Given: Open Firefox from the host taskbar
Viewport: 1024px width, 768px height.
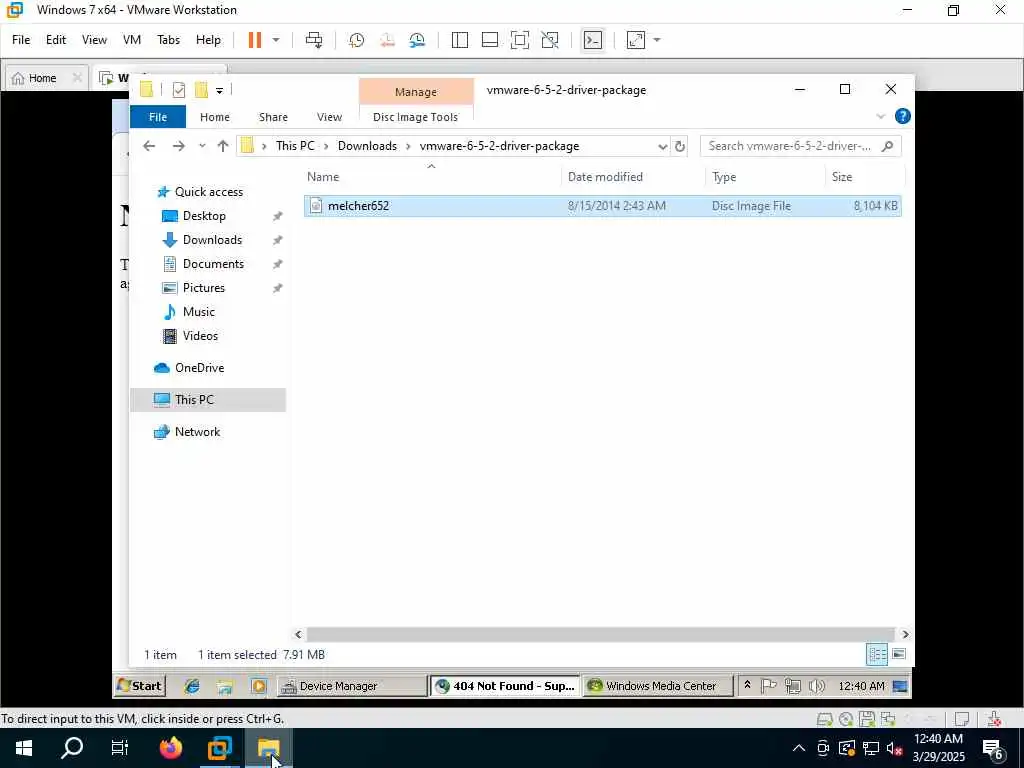Looking at the screenshot, I should pos(170,748).
